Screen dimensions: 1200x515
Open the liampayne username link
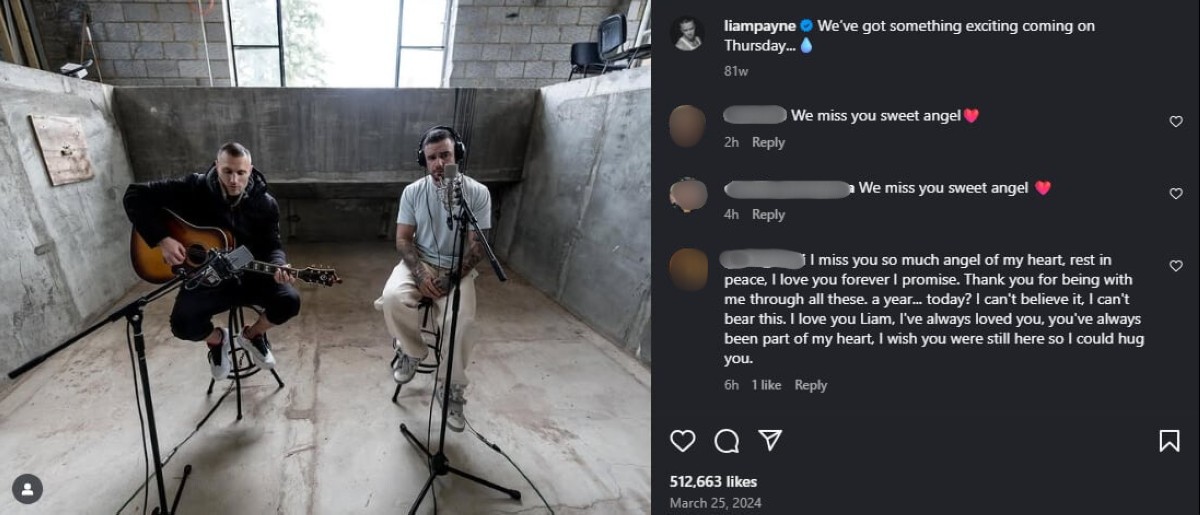coord(760,26)
